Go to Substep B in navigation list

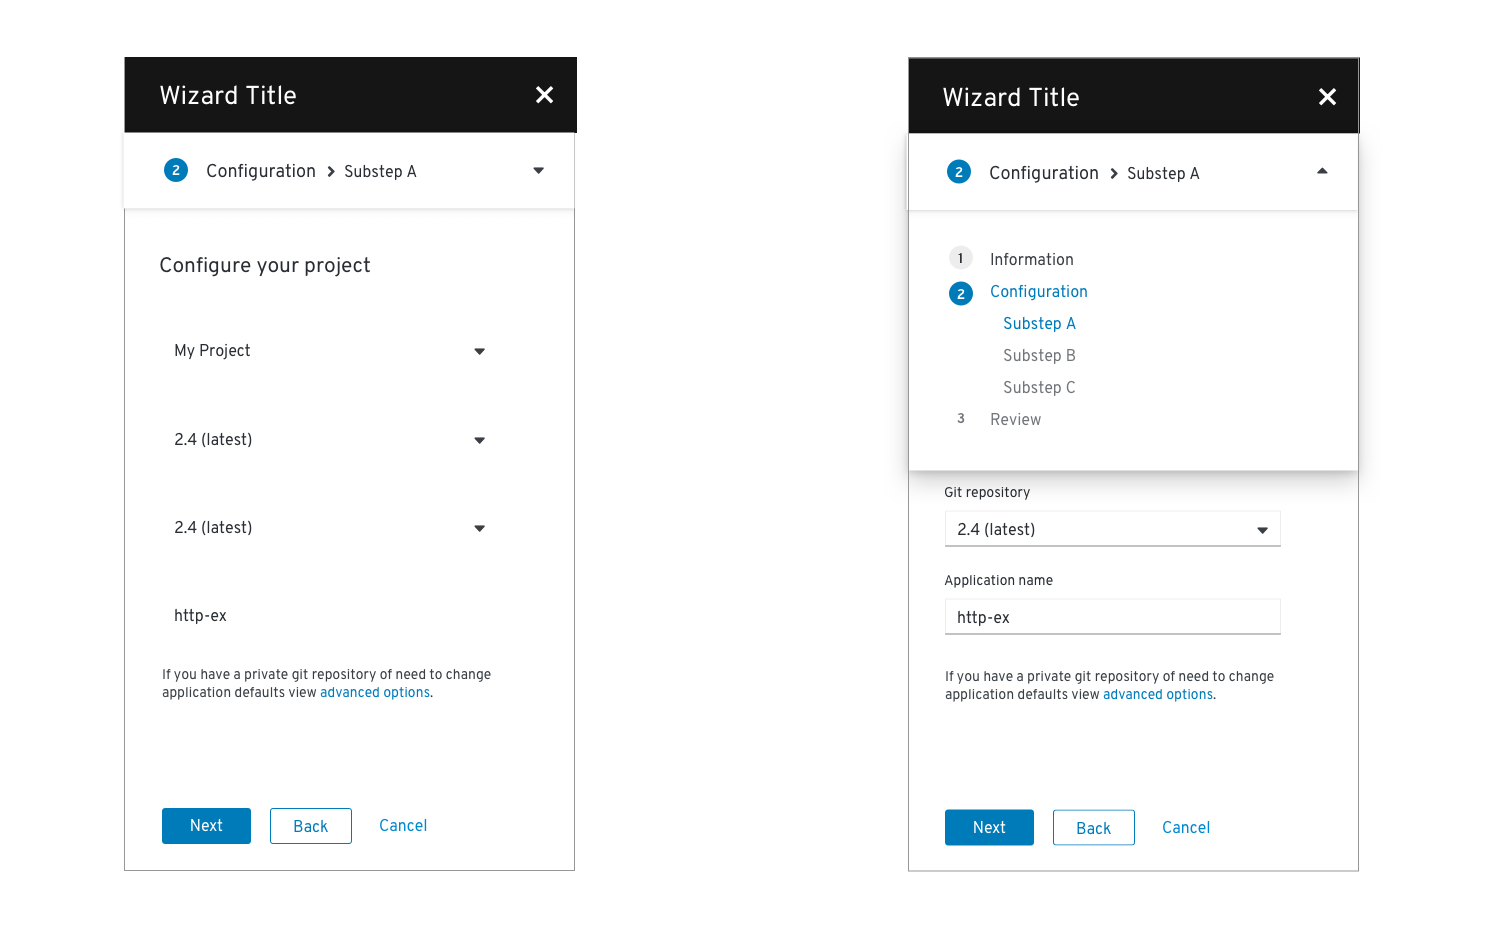(x=1039, y=355)
